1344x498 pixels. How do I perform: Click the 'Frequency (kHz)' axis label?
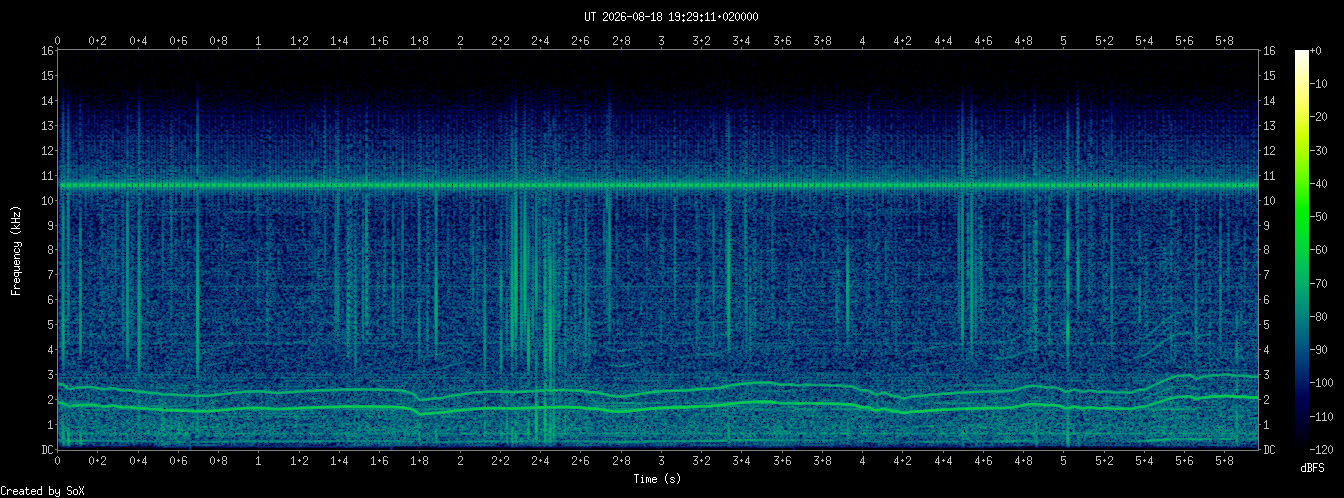(16, 249)
